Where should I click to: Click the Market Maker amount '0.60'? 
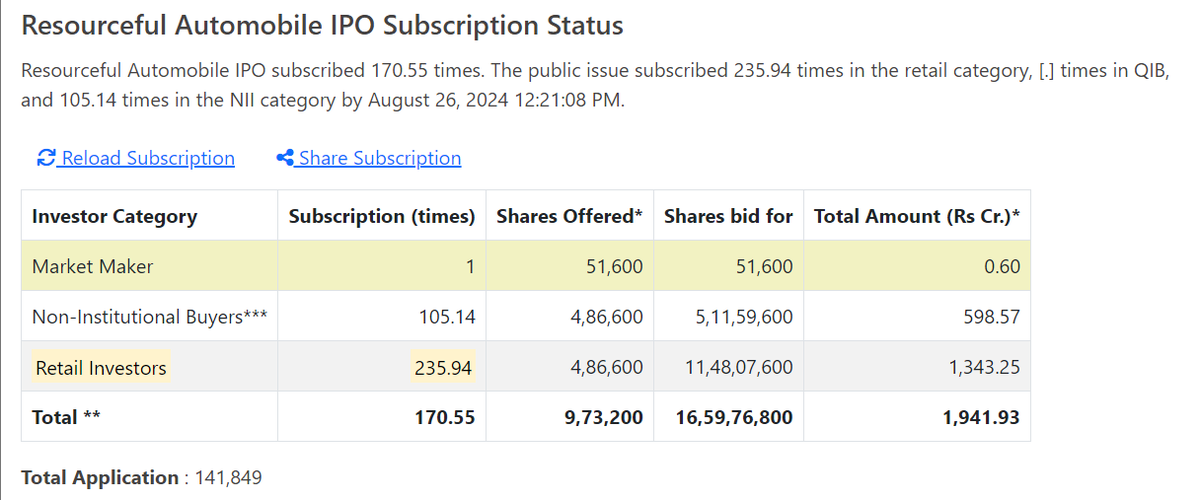[x=1002, y=267]
